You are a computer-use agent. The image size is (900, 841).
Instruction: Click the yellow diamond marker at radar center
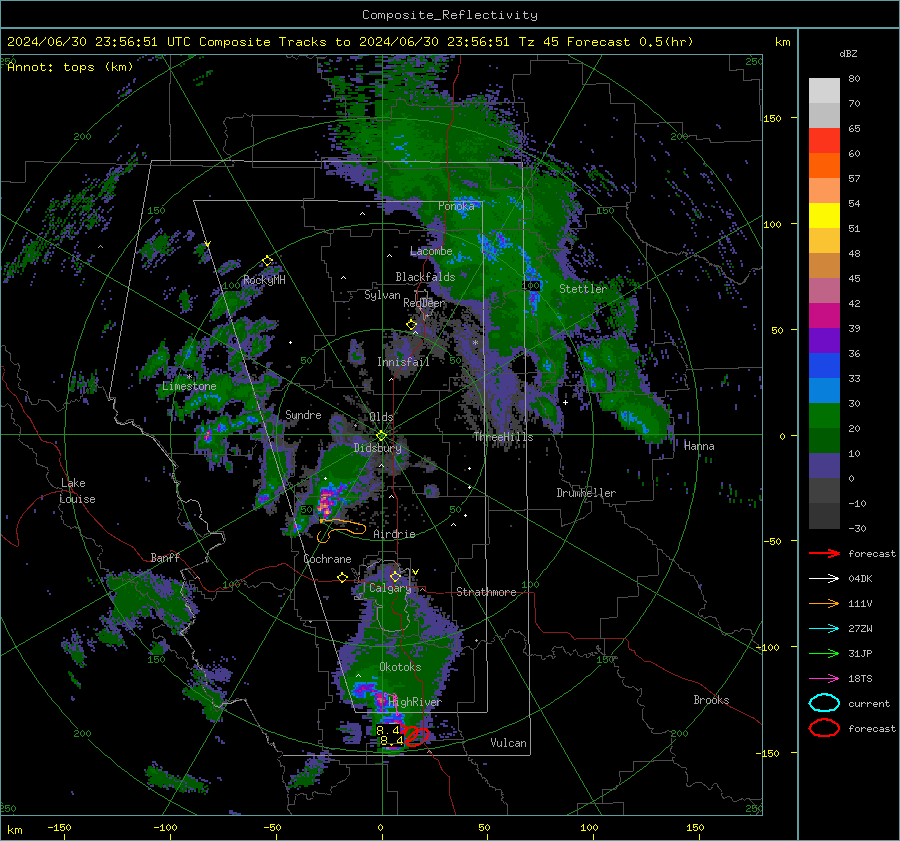(381, 436)
